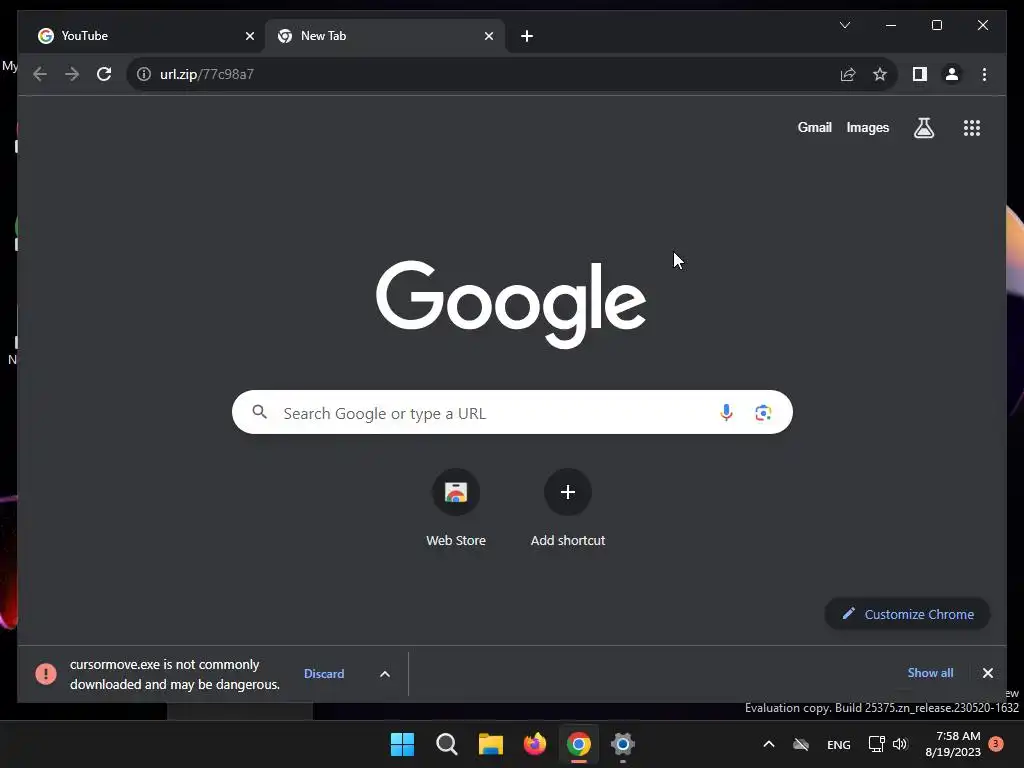This screenshot has width=1024, height=768.
Task: Open the Images link
Action: pyautogui.click(x=867, y=128)
